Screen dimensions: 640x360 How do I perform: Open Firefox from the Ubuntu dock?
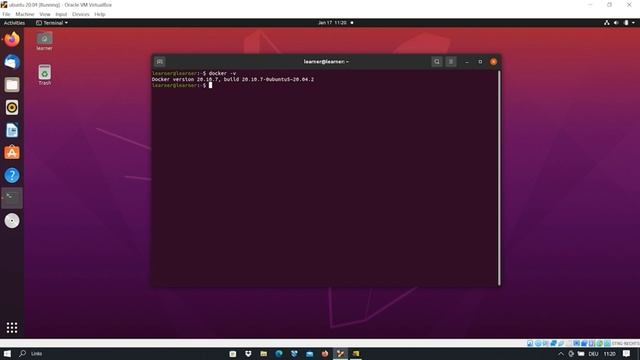point(12,40)
